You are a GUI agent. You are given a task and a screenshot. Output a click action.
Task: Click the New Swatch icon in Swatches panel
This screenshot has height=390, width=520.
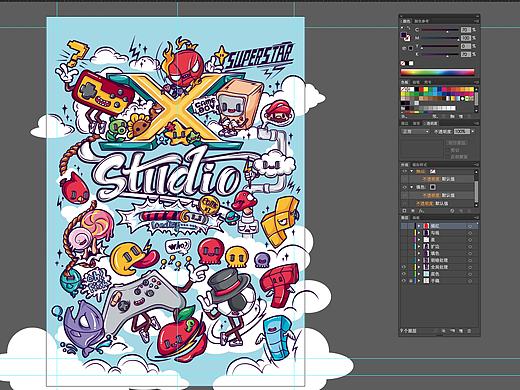click(x=461, y=116)
